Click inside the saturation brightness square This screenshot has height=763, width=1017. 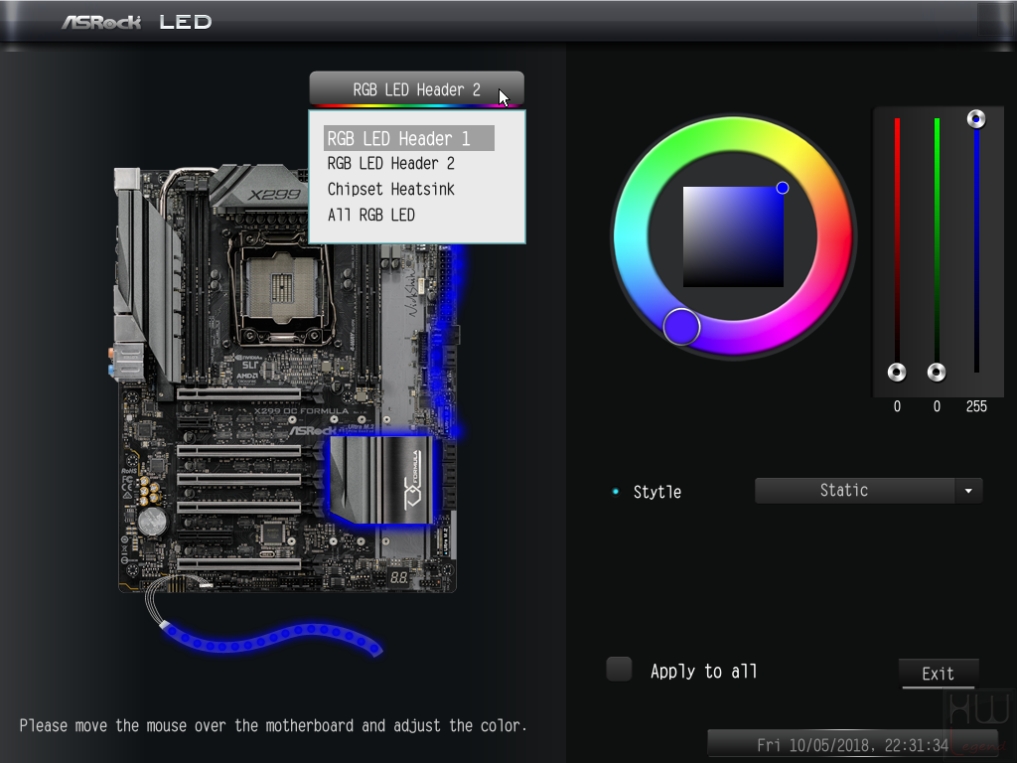tap(733, 237)
